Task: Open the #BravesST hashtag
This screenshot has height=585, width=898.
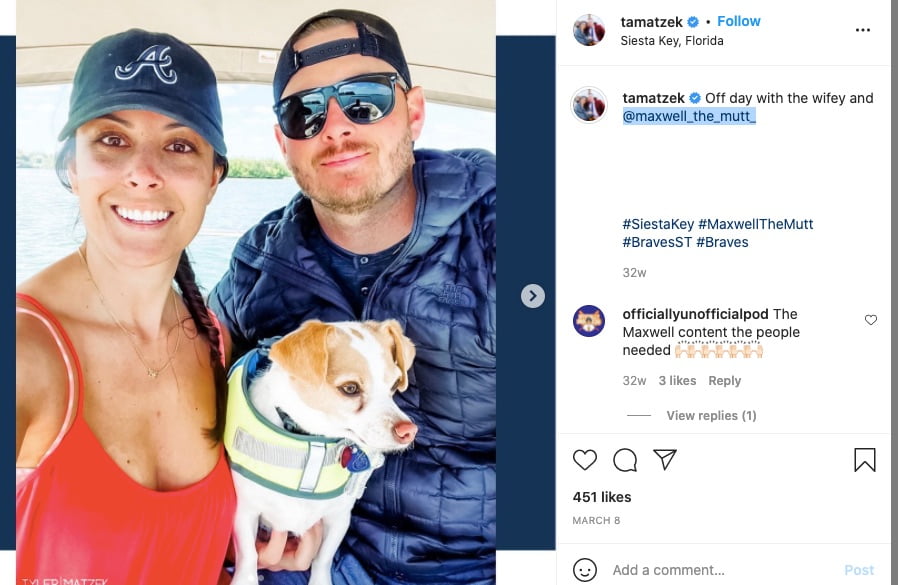Action: (x=657, y=242)
